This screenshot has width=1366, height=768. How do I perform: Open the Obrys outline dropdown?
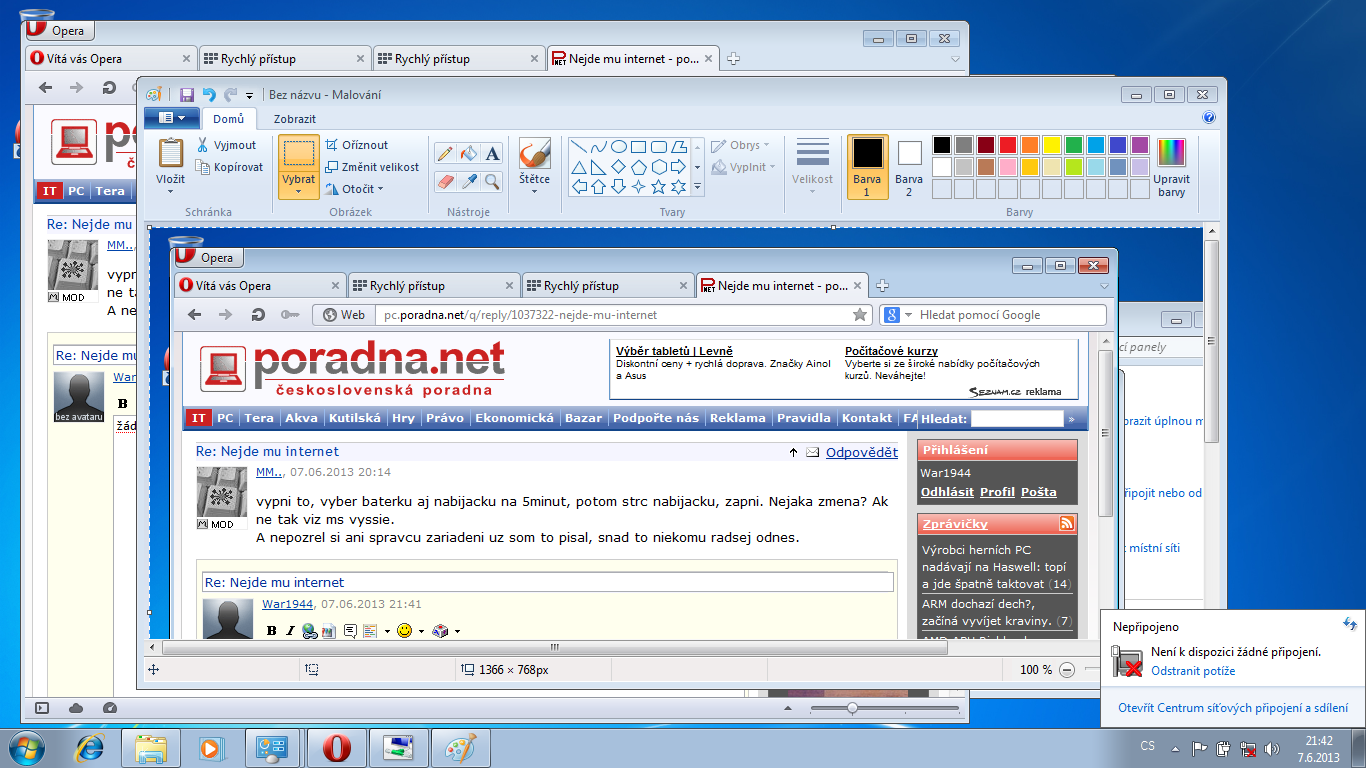pos(741,145)
